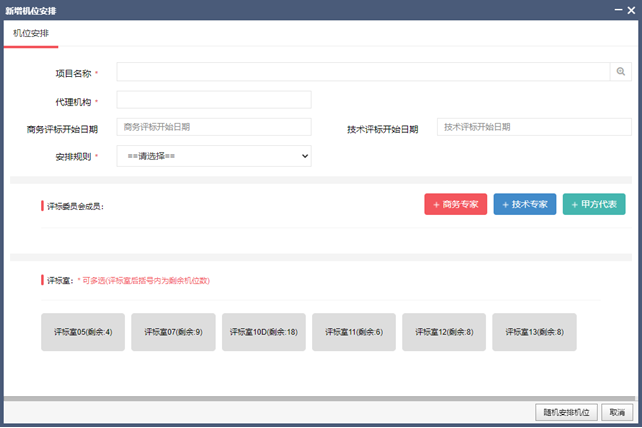Select room 评标室11 (剩余:6)
The height and width of the screenshot is (428, 642).
coord(353,332)
